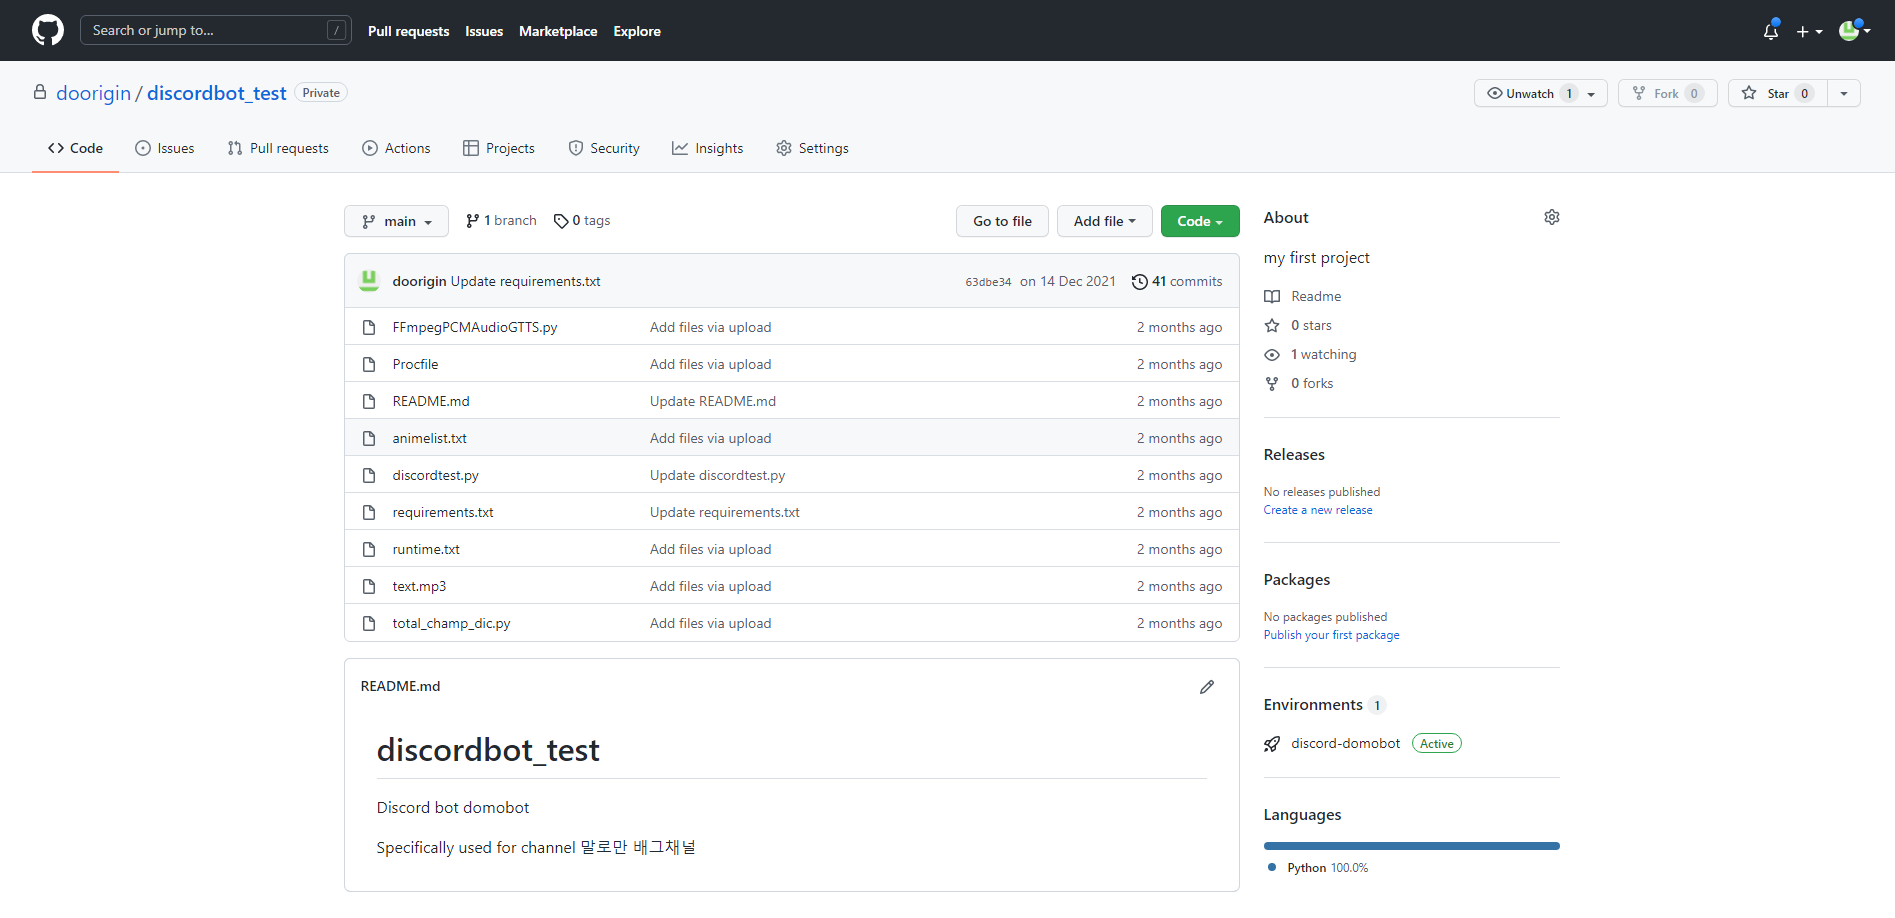Go to Marketplace
The width and height of the screenshot is (1895, 918).
[558, 31]
